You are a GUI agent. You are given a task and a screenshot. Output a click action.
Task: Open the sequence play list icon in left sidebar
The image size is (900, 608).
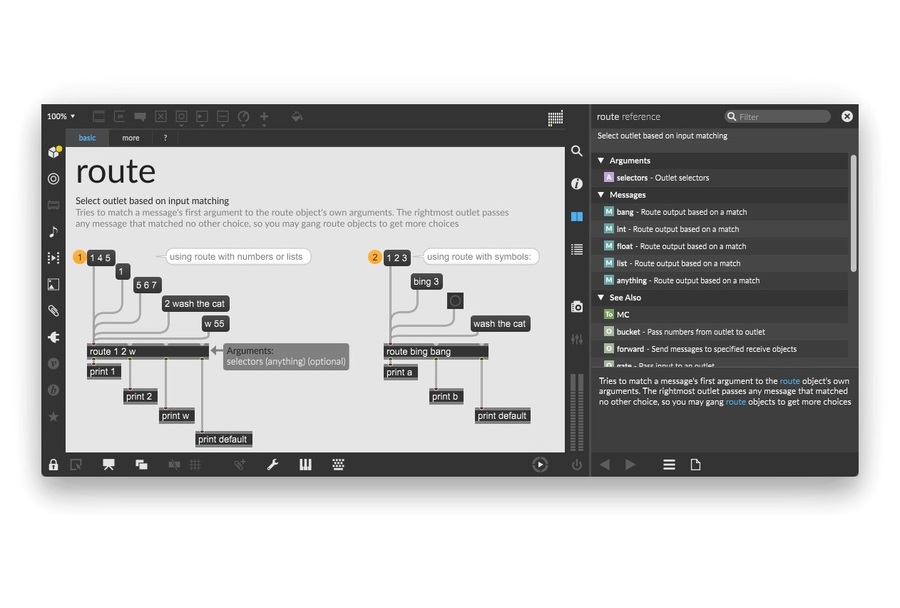[x=53, y=258]
